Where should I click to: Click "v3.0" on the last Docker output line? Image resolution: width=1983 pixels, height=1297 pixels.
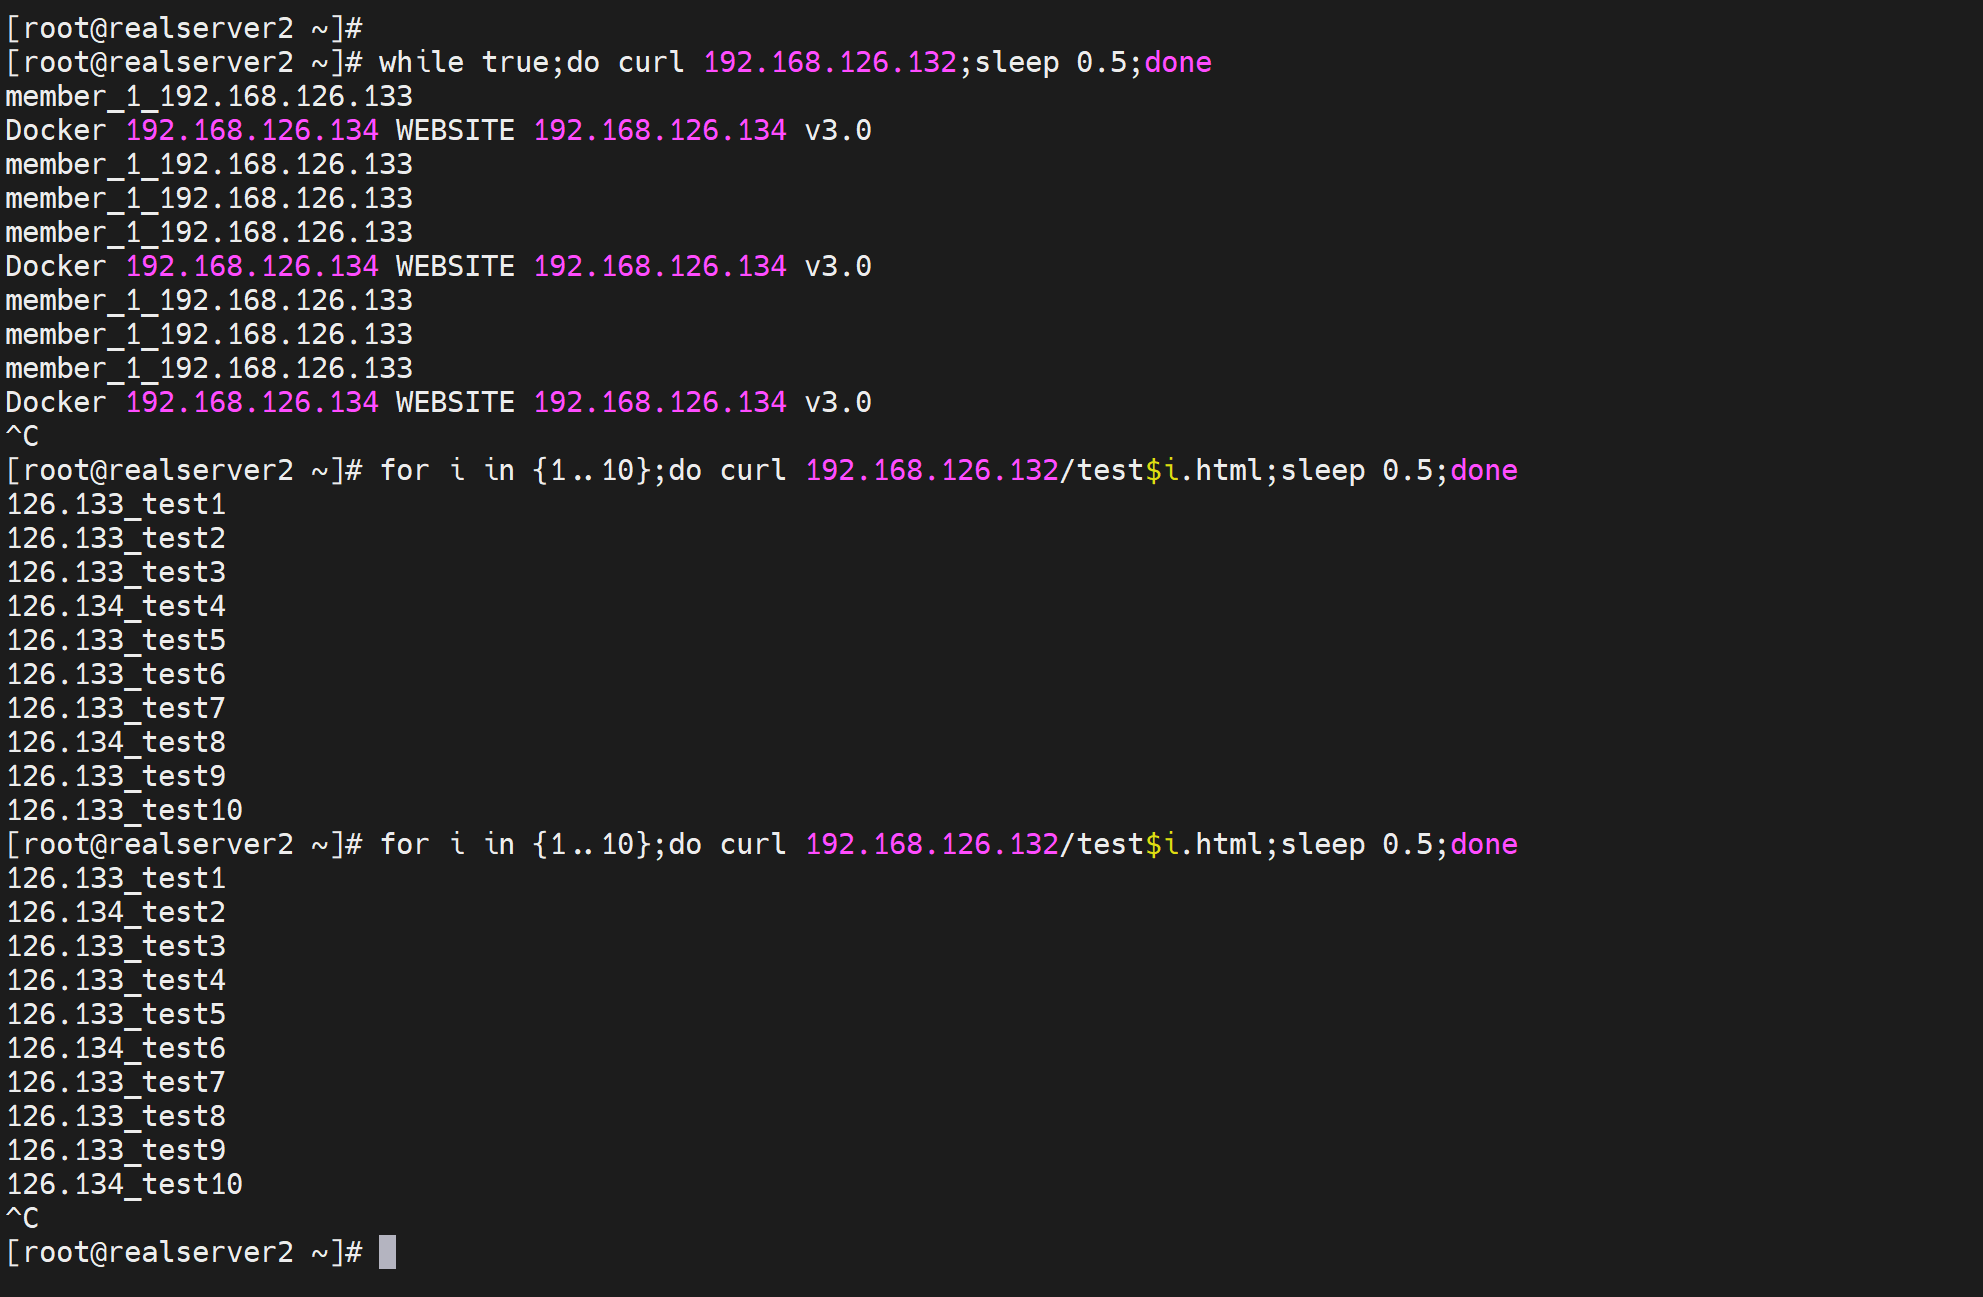[838, 402]
